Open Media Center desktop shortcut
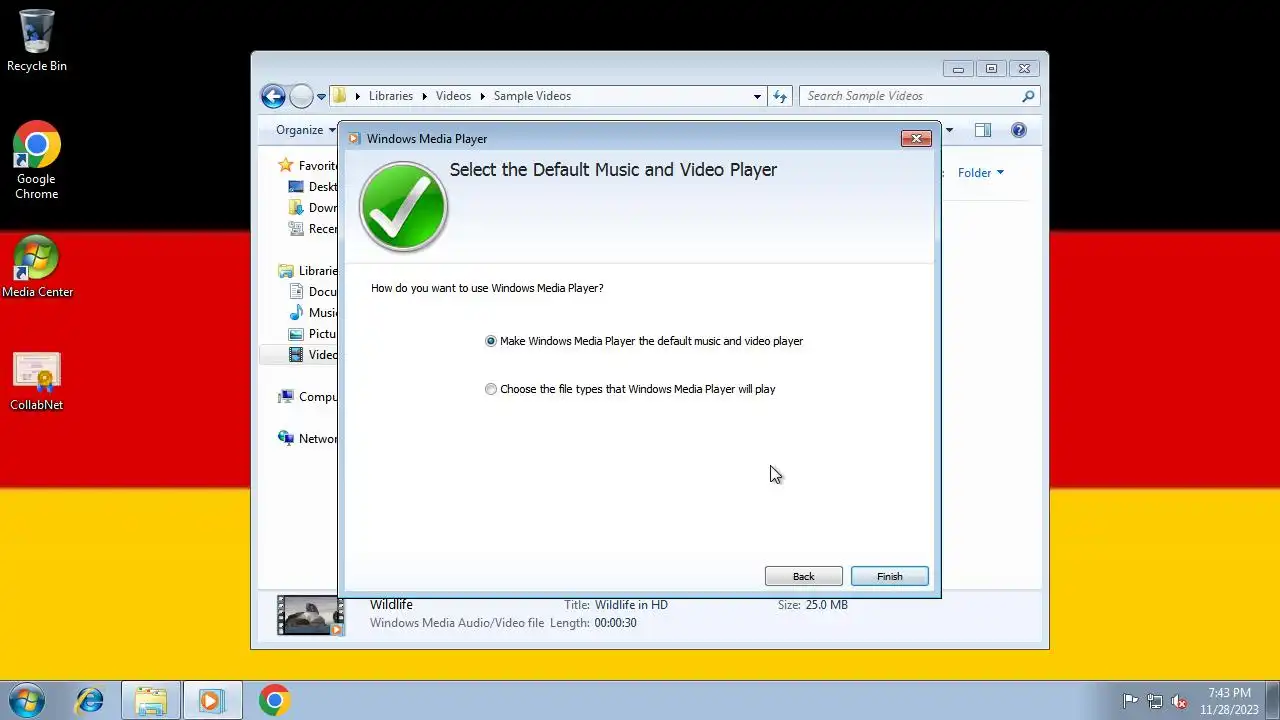The height and width of the screenshot is (720, 1280). 37,267
